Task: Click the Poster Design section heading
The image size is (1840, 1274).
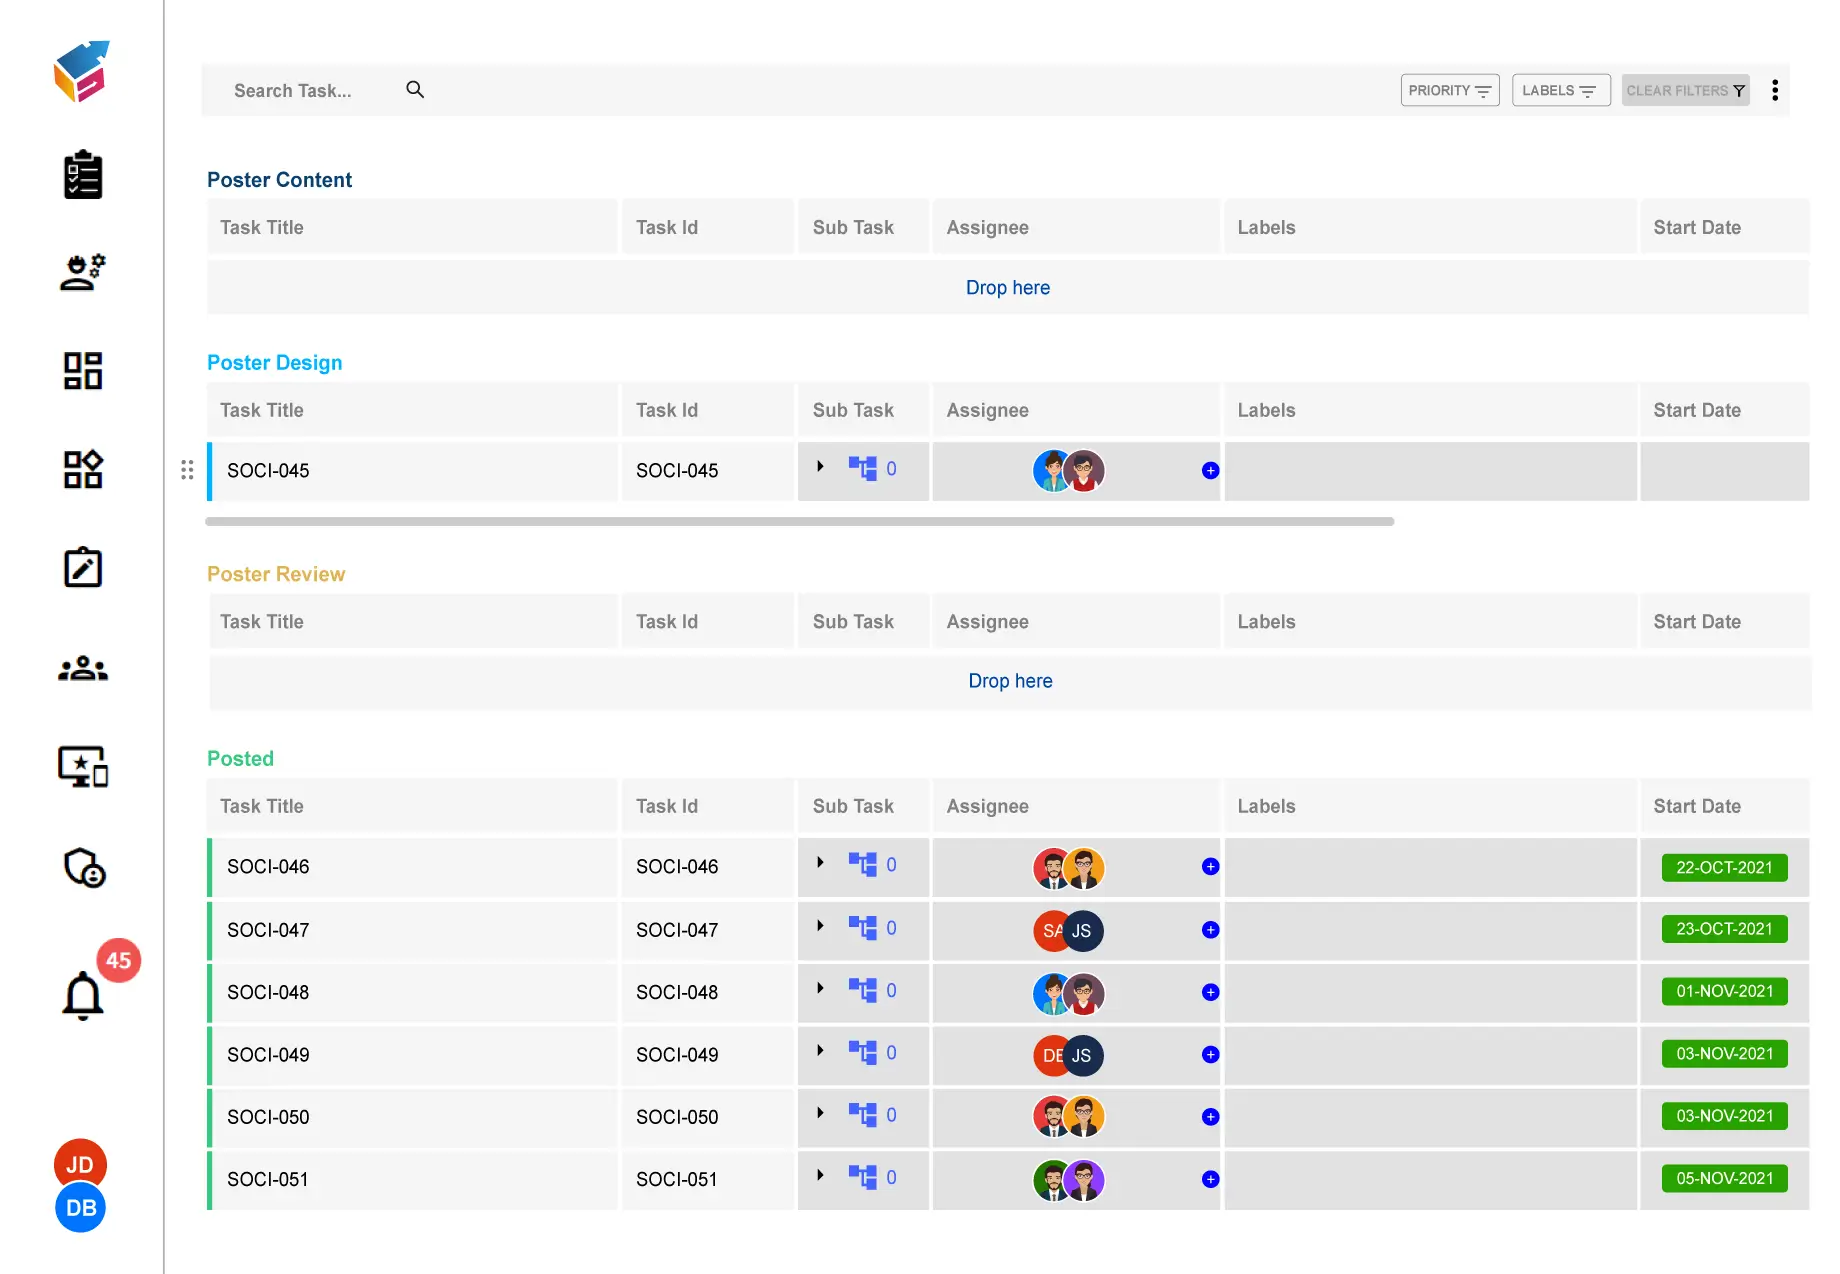Action: pos(274,362)
